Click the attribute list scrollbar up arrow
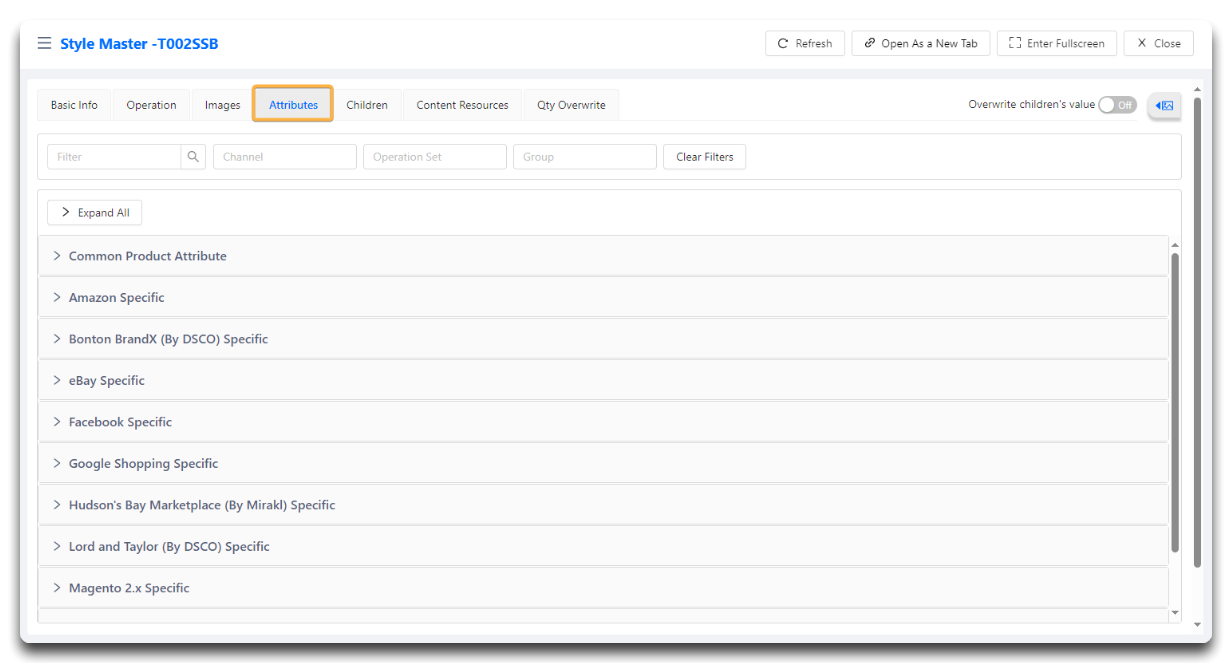The height and width of the screenshot is (663, 1232). pos(1175,245)
